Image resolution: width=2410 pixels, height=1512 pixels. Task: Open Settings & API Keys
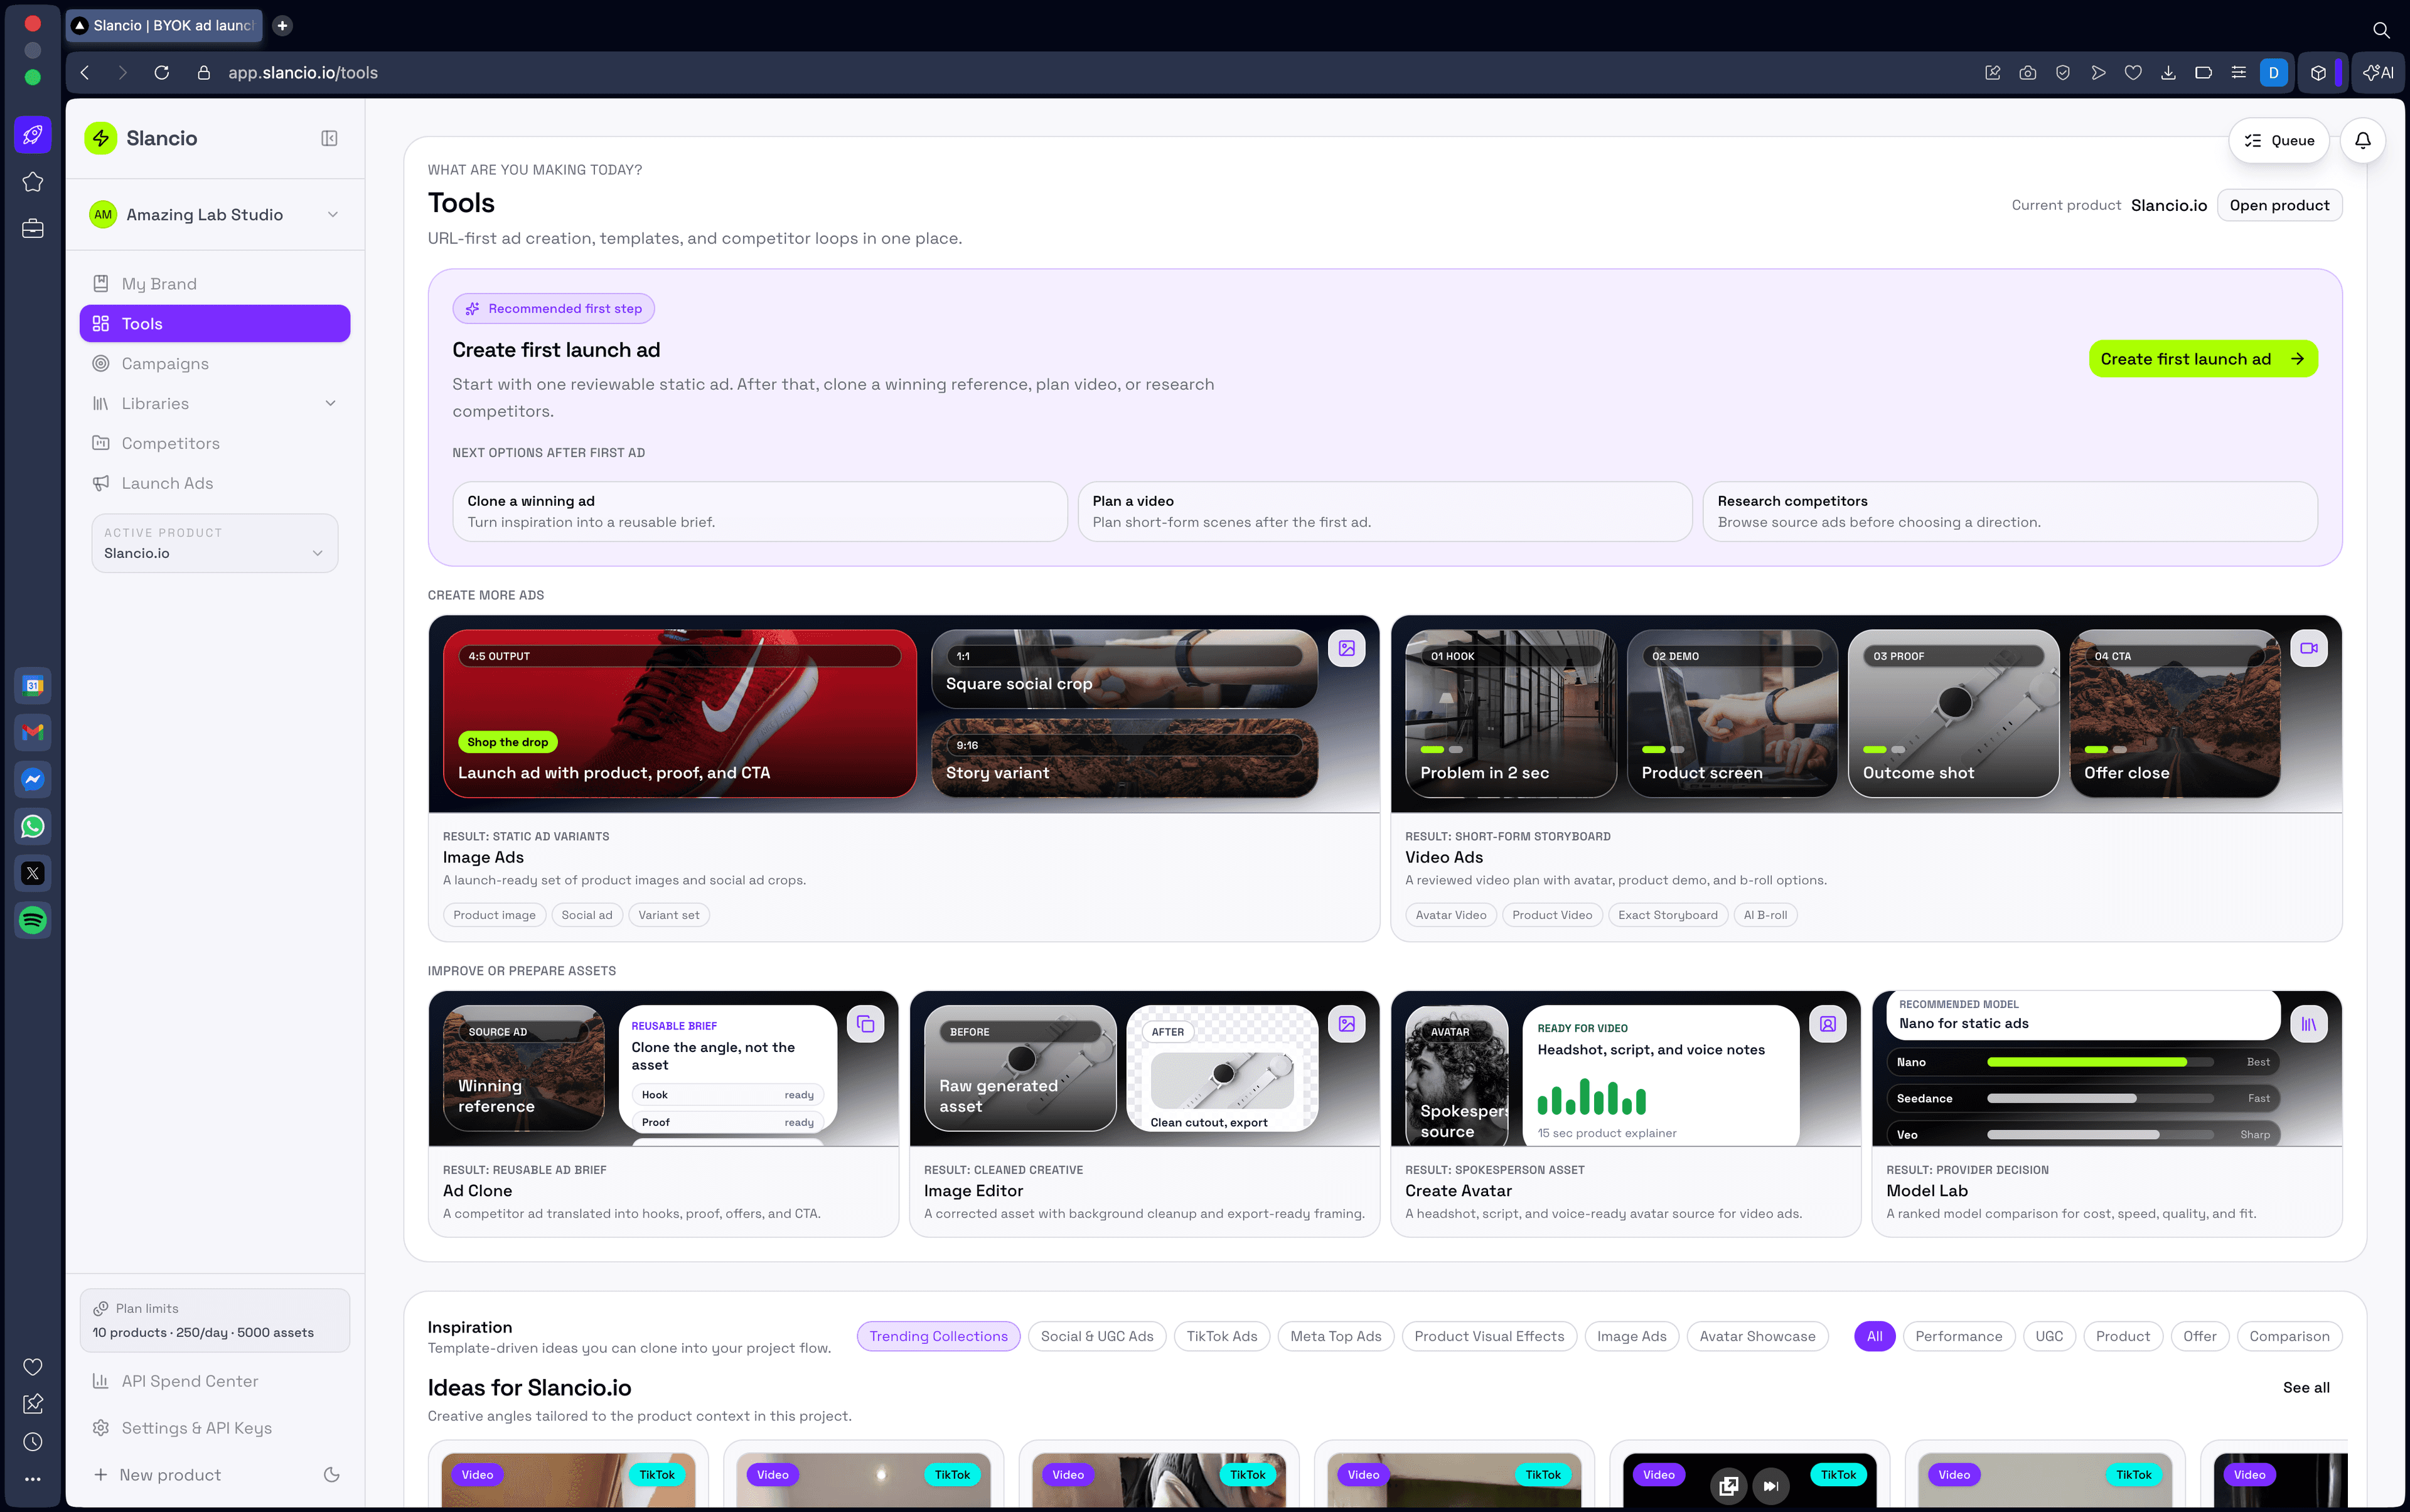point(215,1428)
